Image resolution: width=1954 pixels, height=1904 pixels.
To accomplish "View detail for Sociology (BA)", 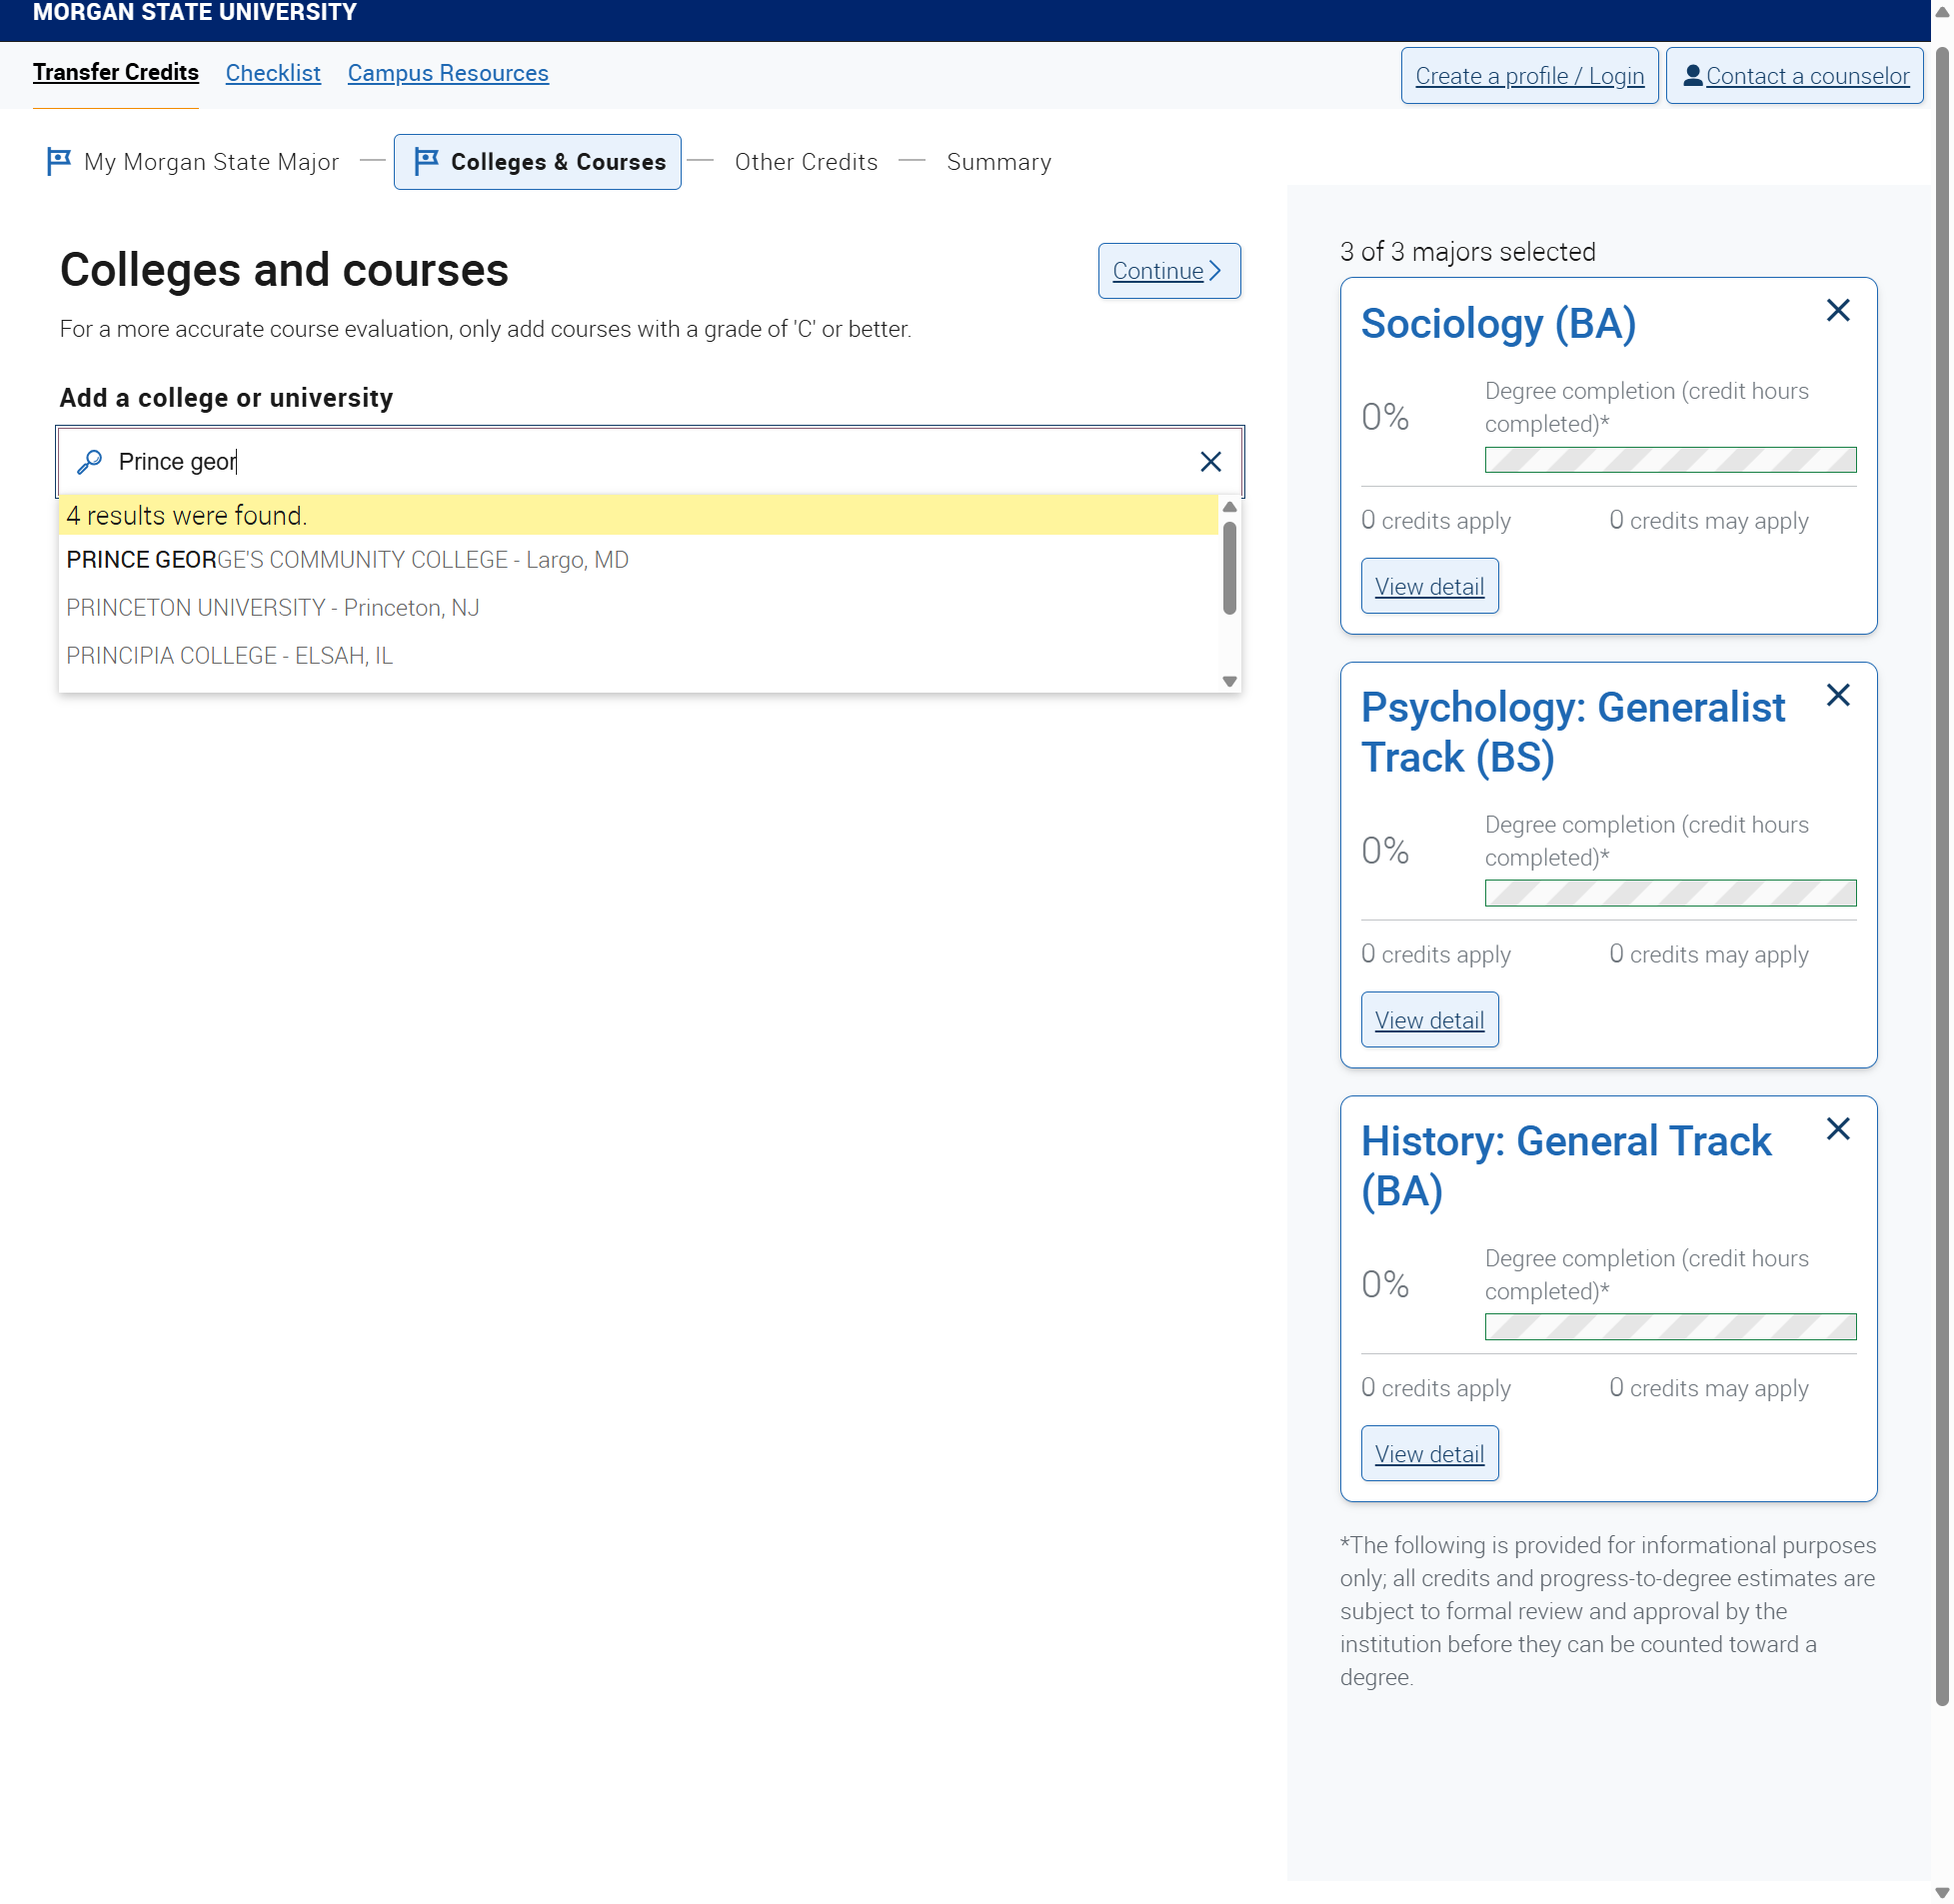I will [1429, 587].
